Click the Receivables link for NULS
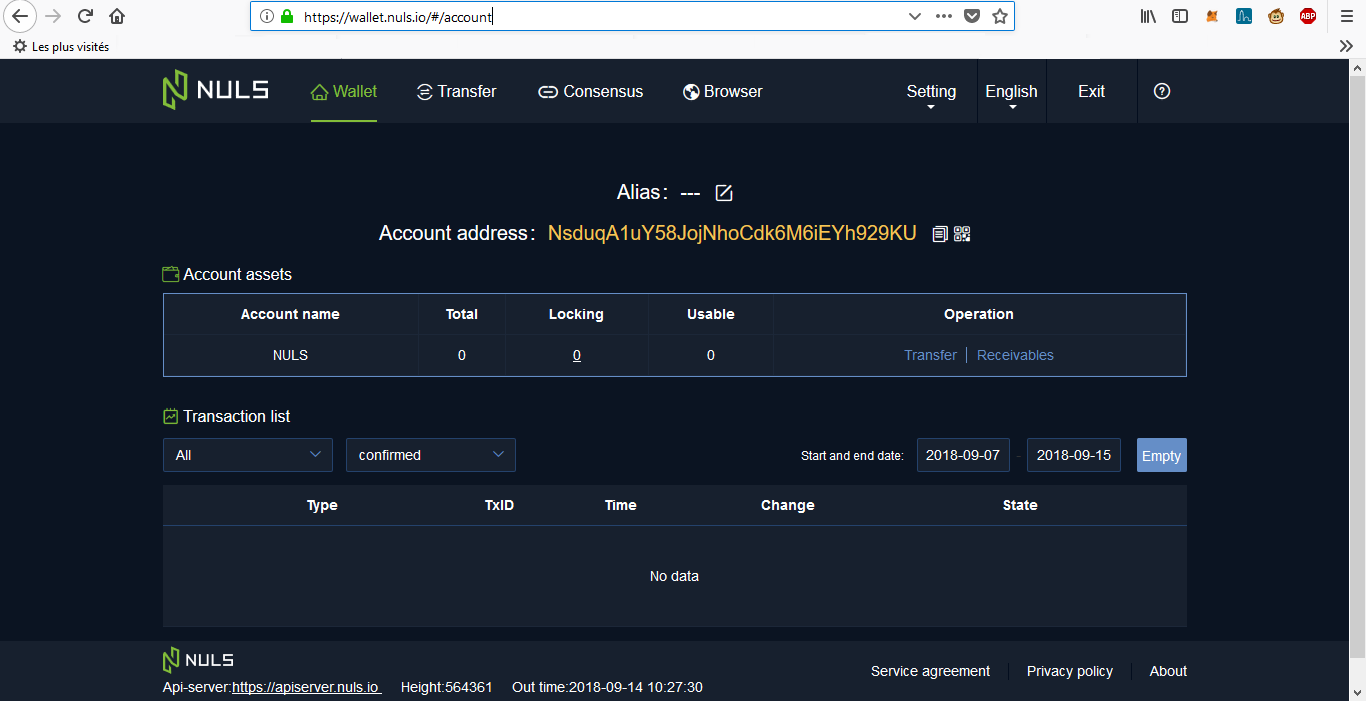Viewport: 1366px width, 701px height. [1015, 355]
